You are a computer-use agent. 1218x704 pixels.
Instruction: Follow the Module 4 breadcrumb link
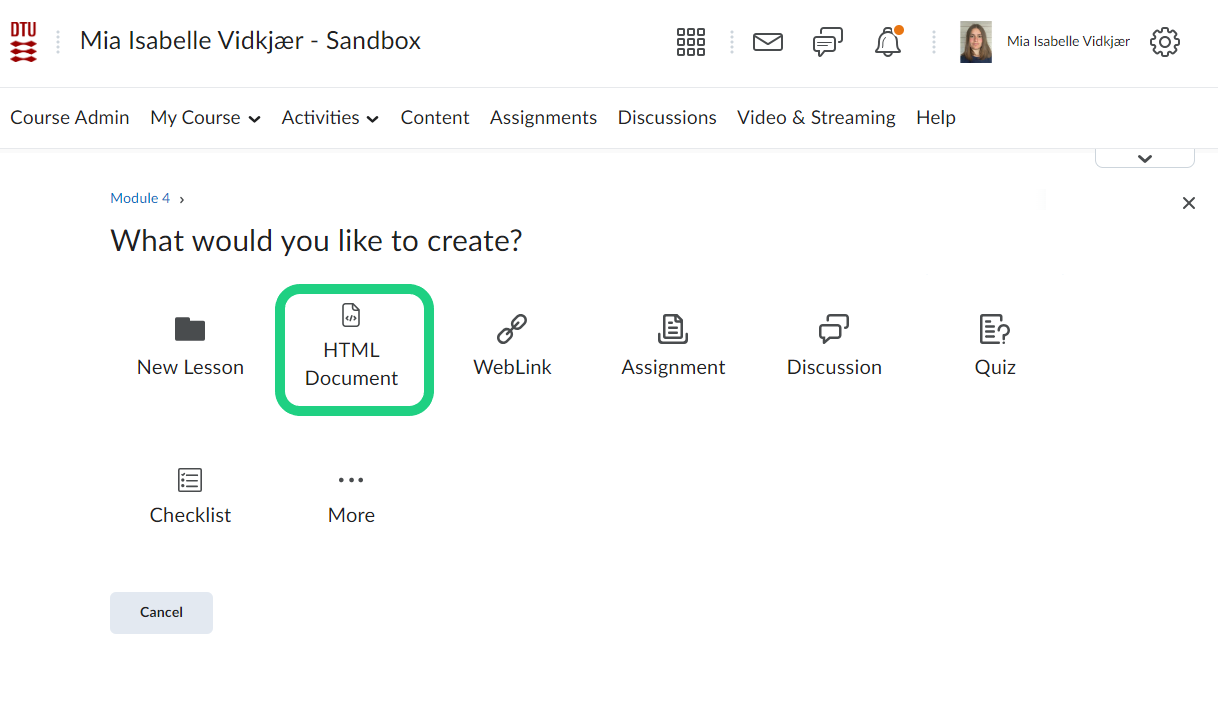(x=140, y=198)
